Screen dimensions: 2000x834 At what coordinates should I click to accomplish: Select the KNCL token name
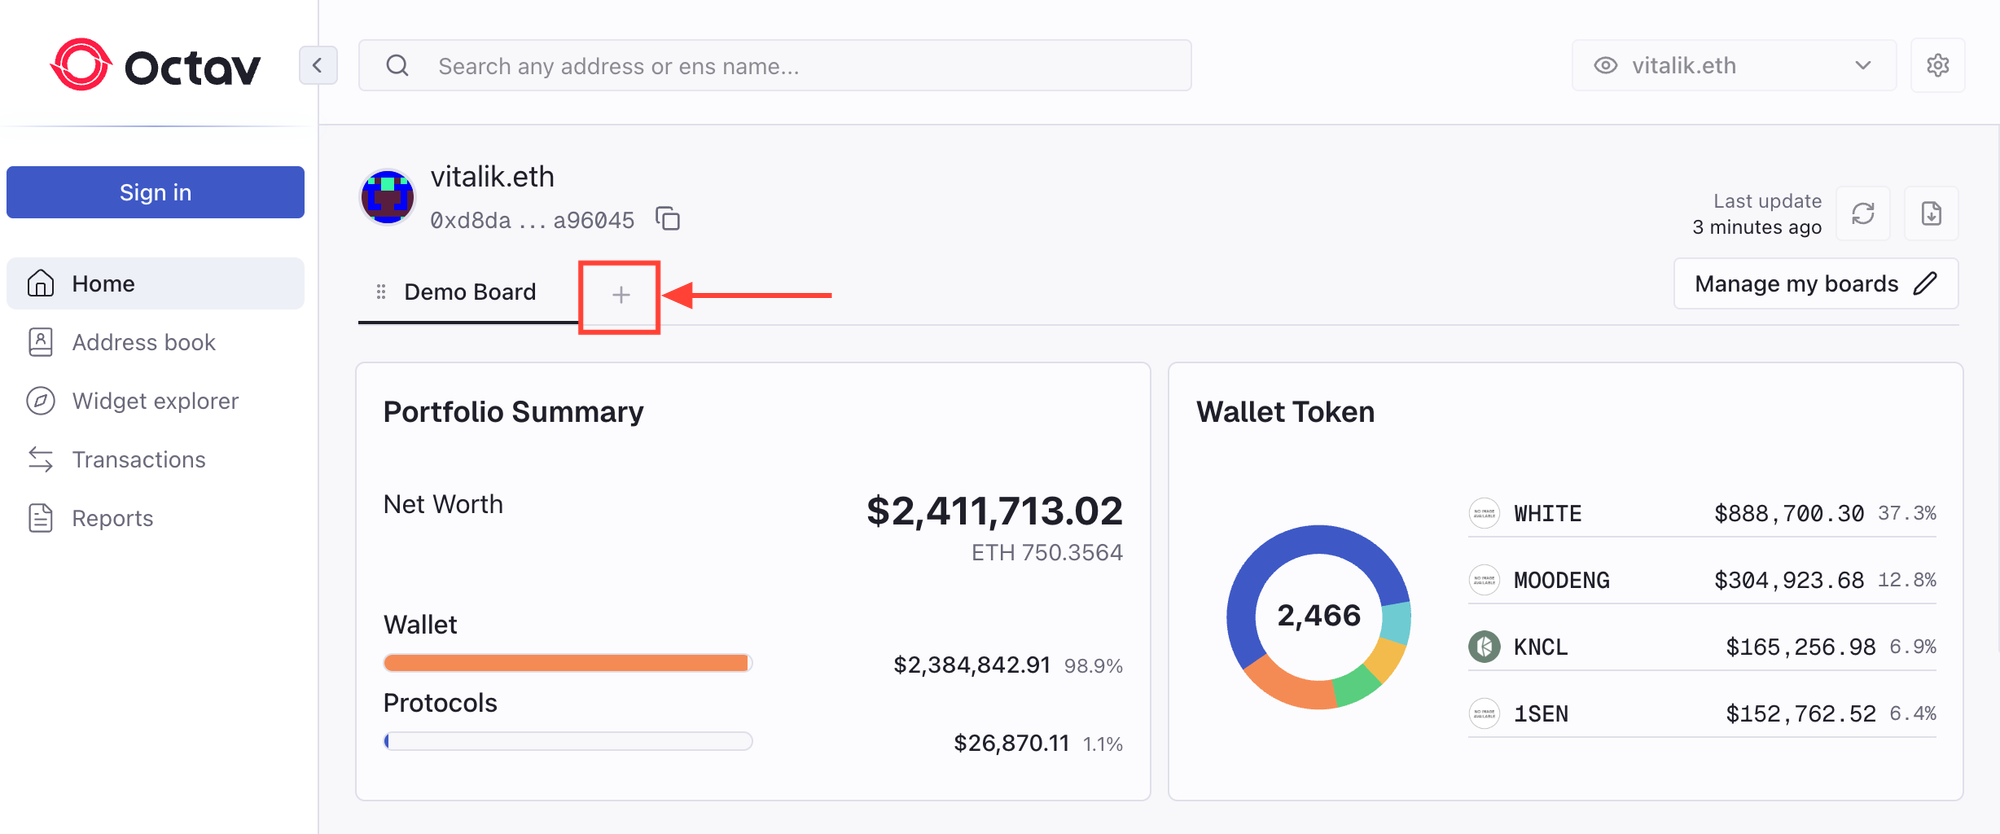1540,648
